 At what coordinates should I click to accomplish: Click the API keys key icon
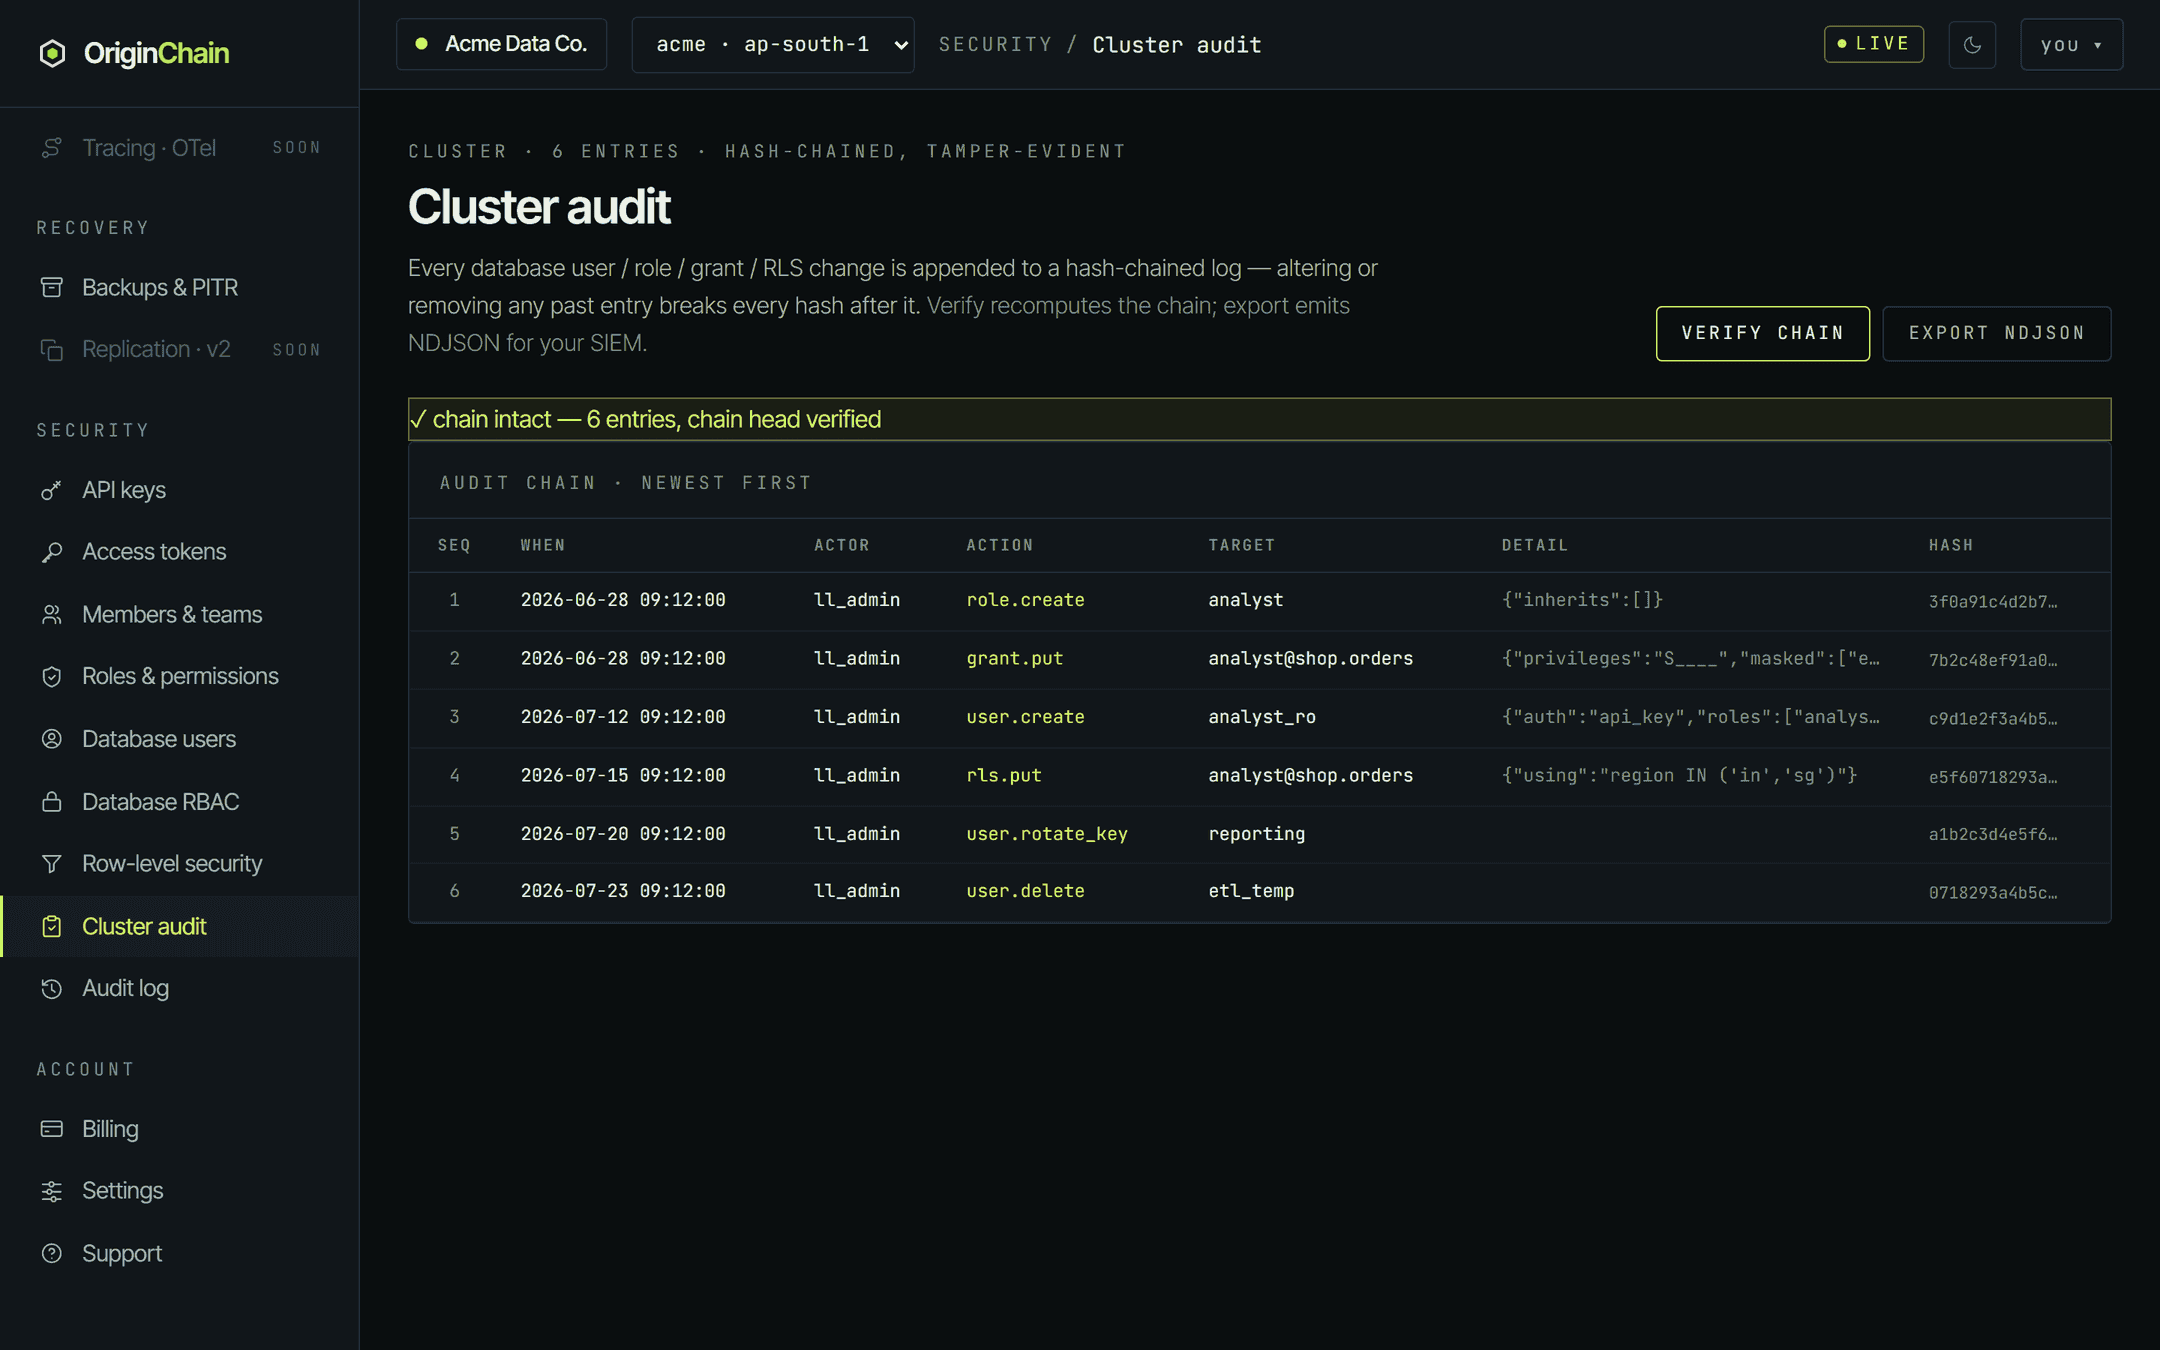(52, 490)
